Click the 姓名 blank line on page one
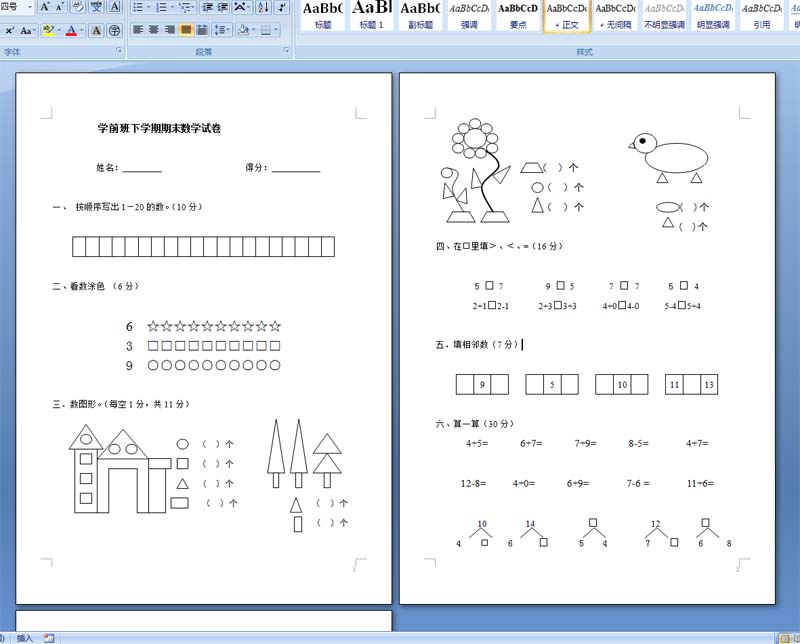The height and width of the screenshot is (644, 800). (x=142, y=169)
